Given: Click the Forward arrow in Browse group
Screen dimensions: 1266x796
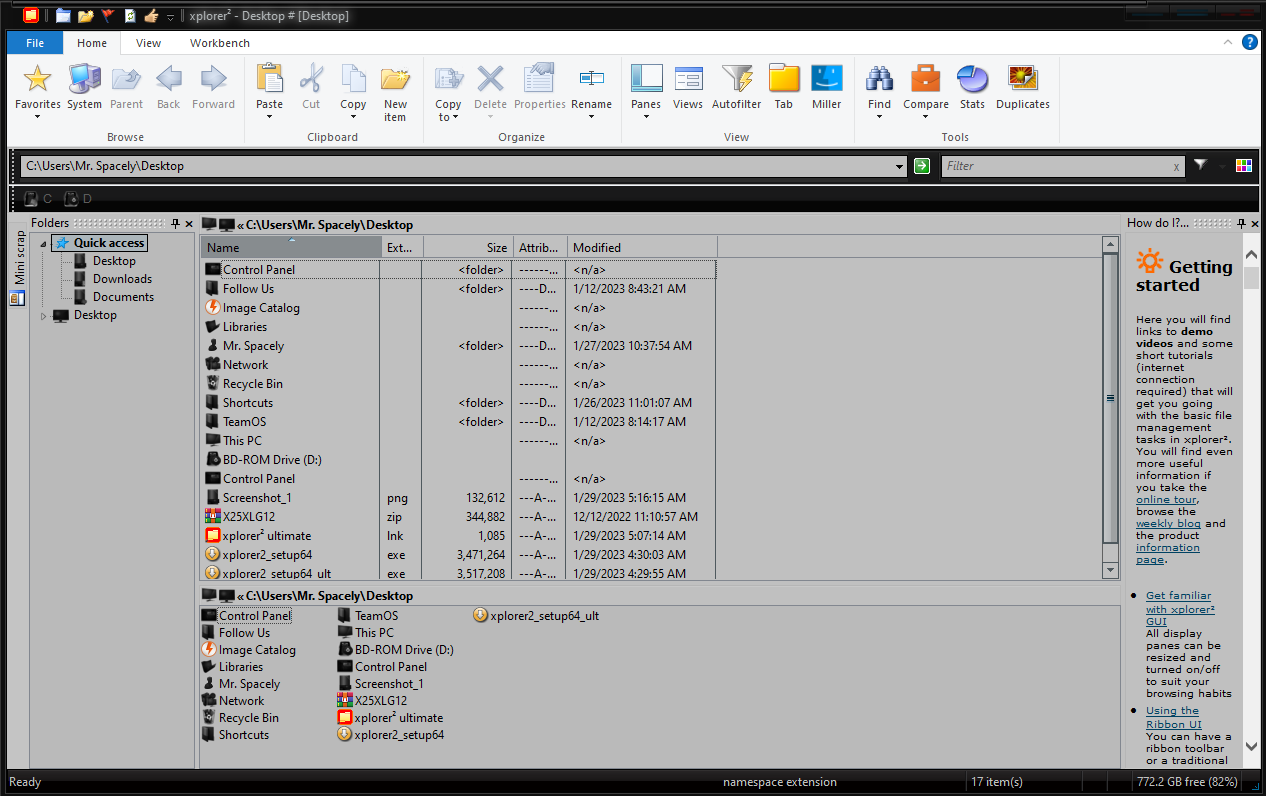Looking at the screenshot, I should point(213,86).
